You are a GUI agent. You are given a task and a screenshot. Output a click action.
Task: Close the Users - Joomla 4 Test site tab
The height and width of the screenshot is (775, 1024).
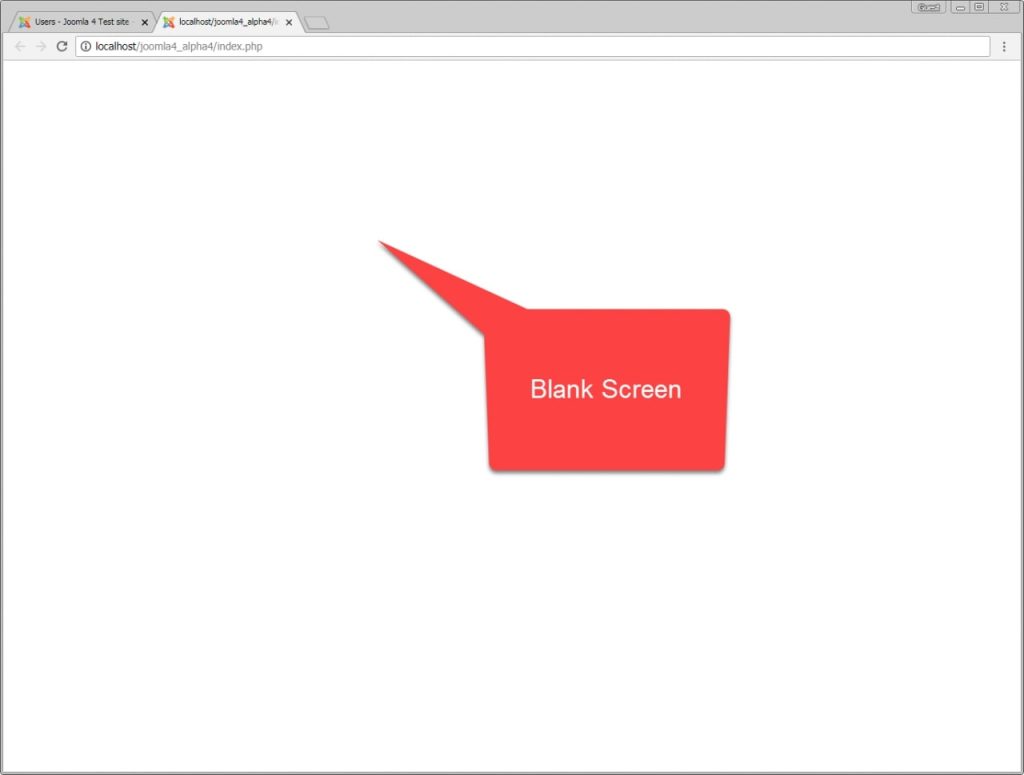coord(145,22)
